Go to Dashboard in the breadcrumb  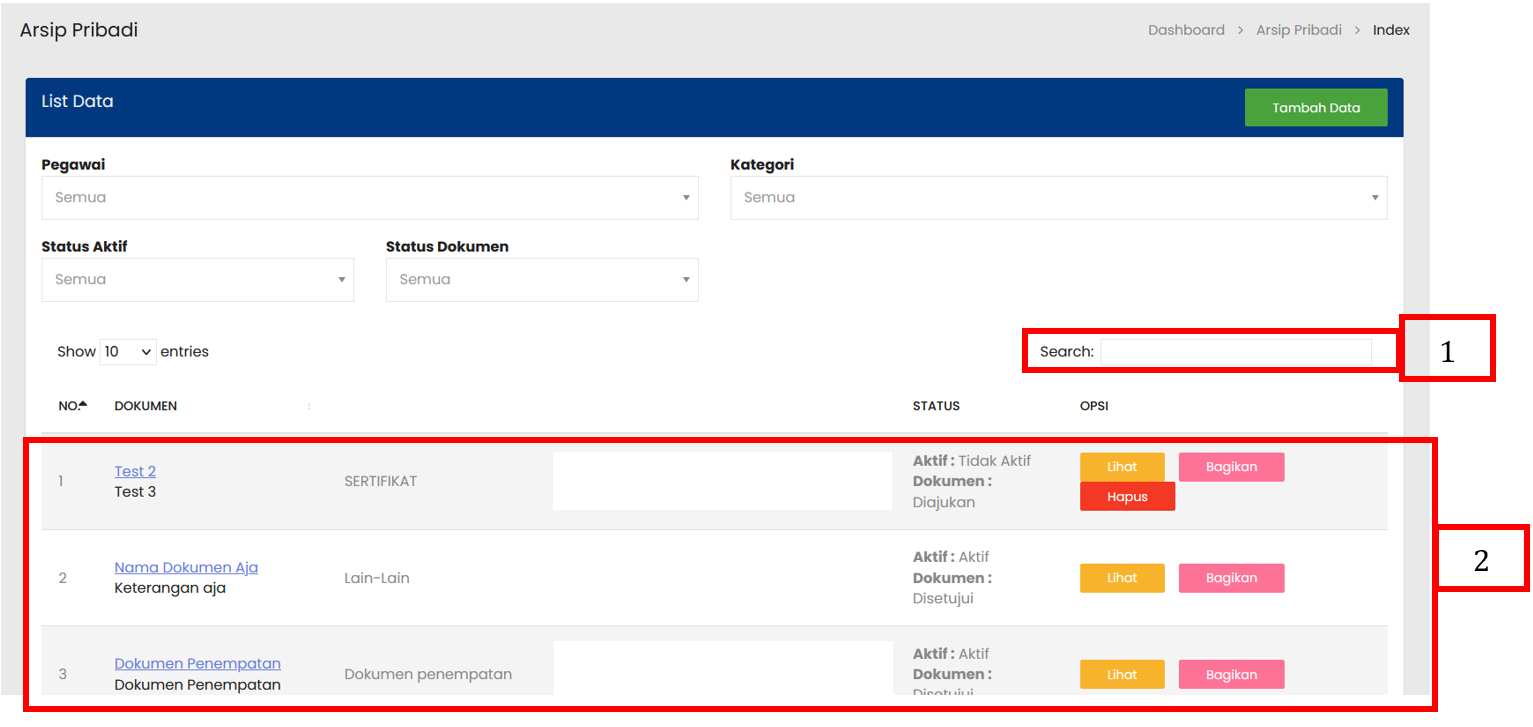tap(1186, 30)
